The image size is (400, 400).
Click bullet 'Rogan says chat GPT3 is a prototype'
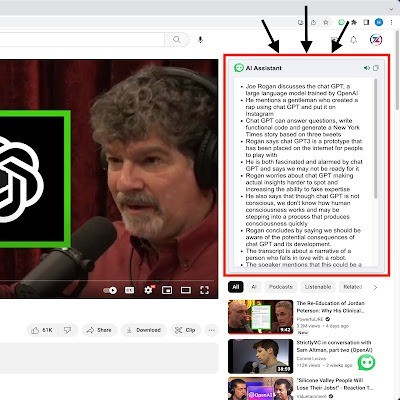point(304,148)
